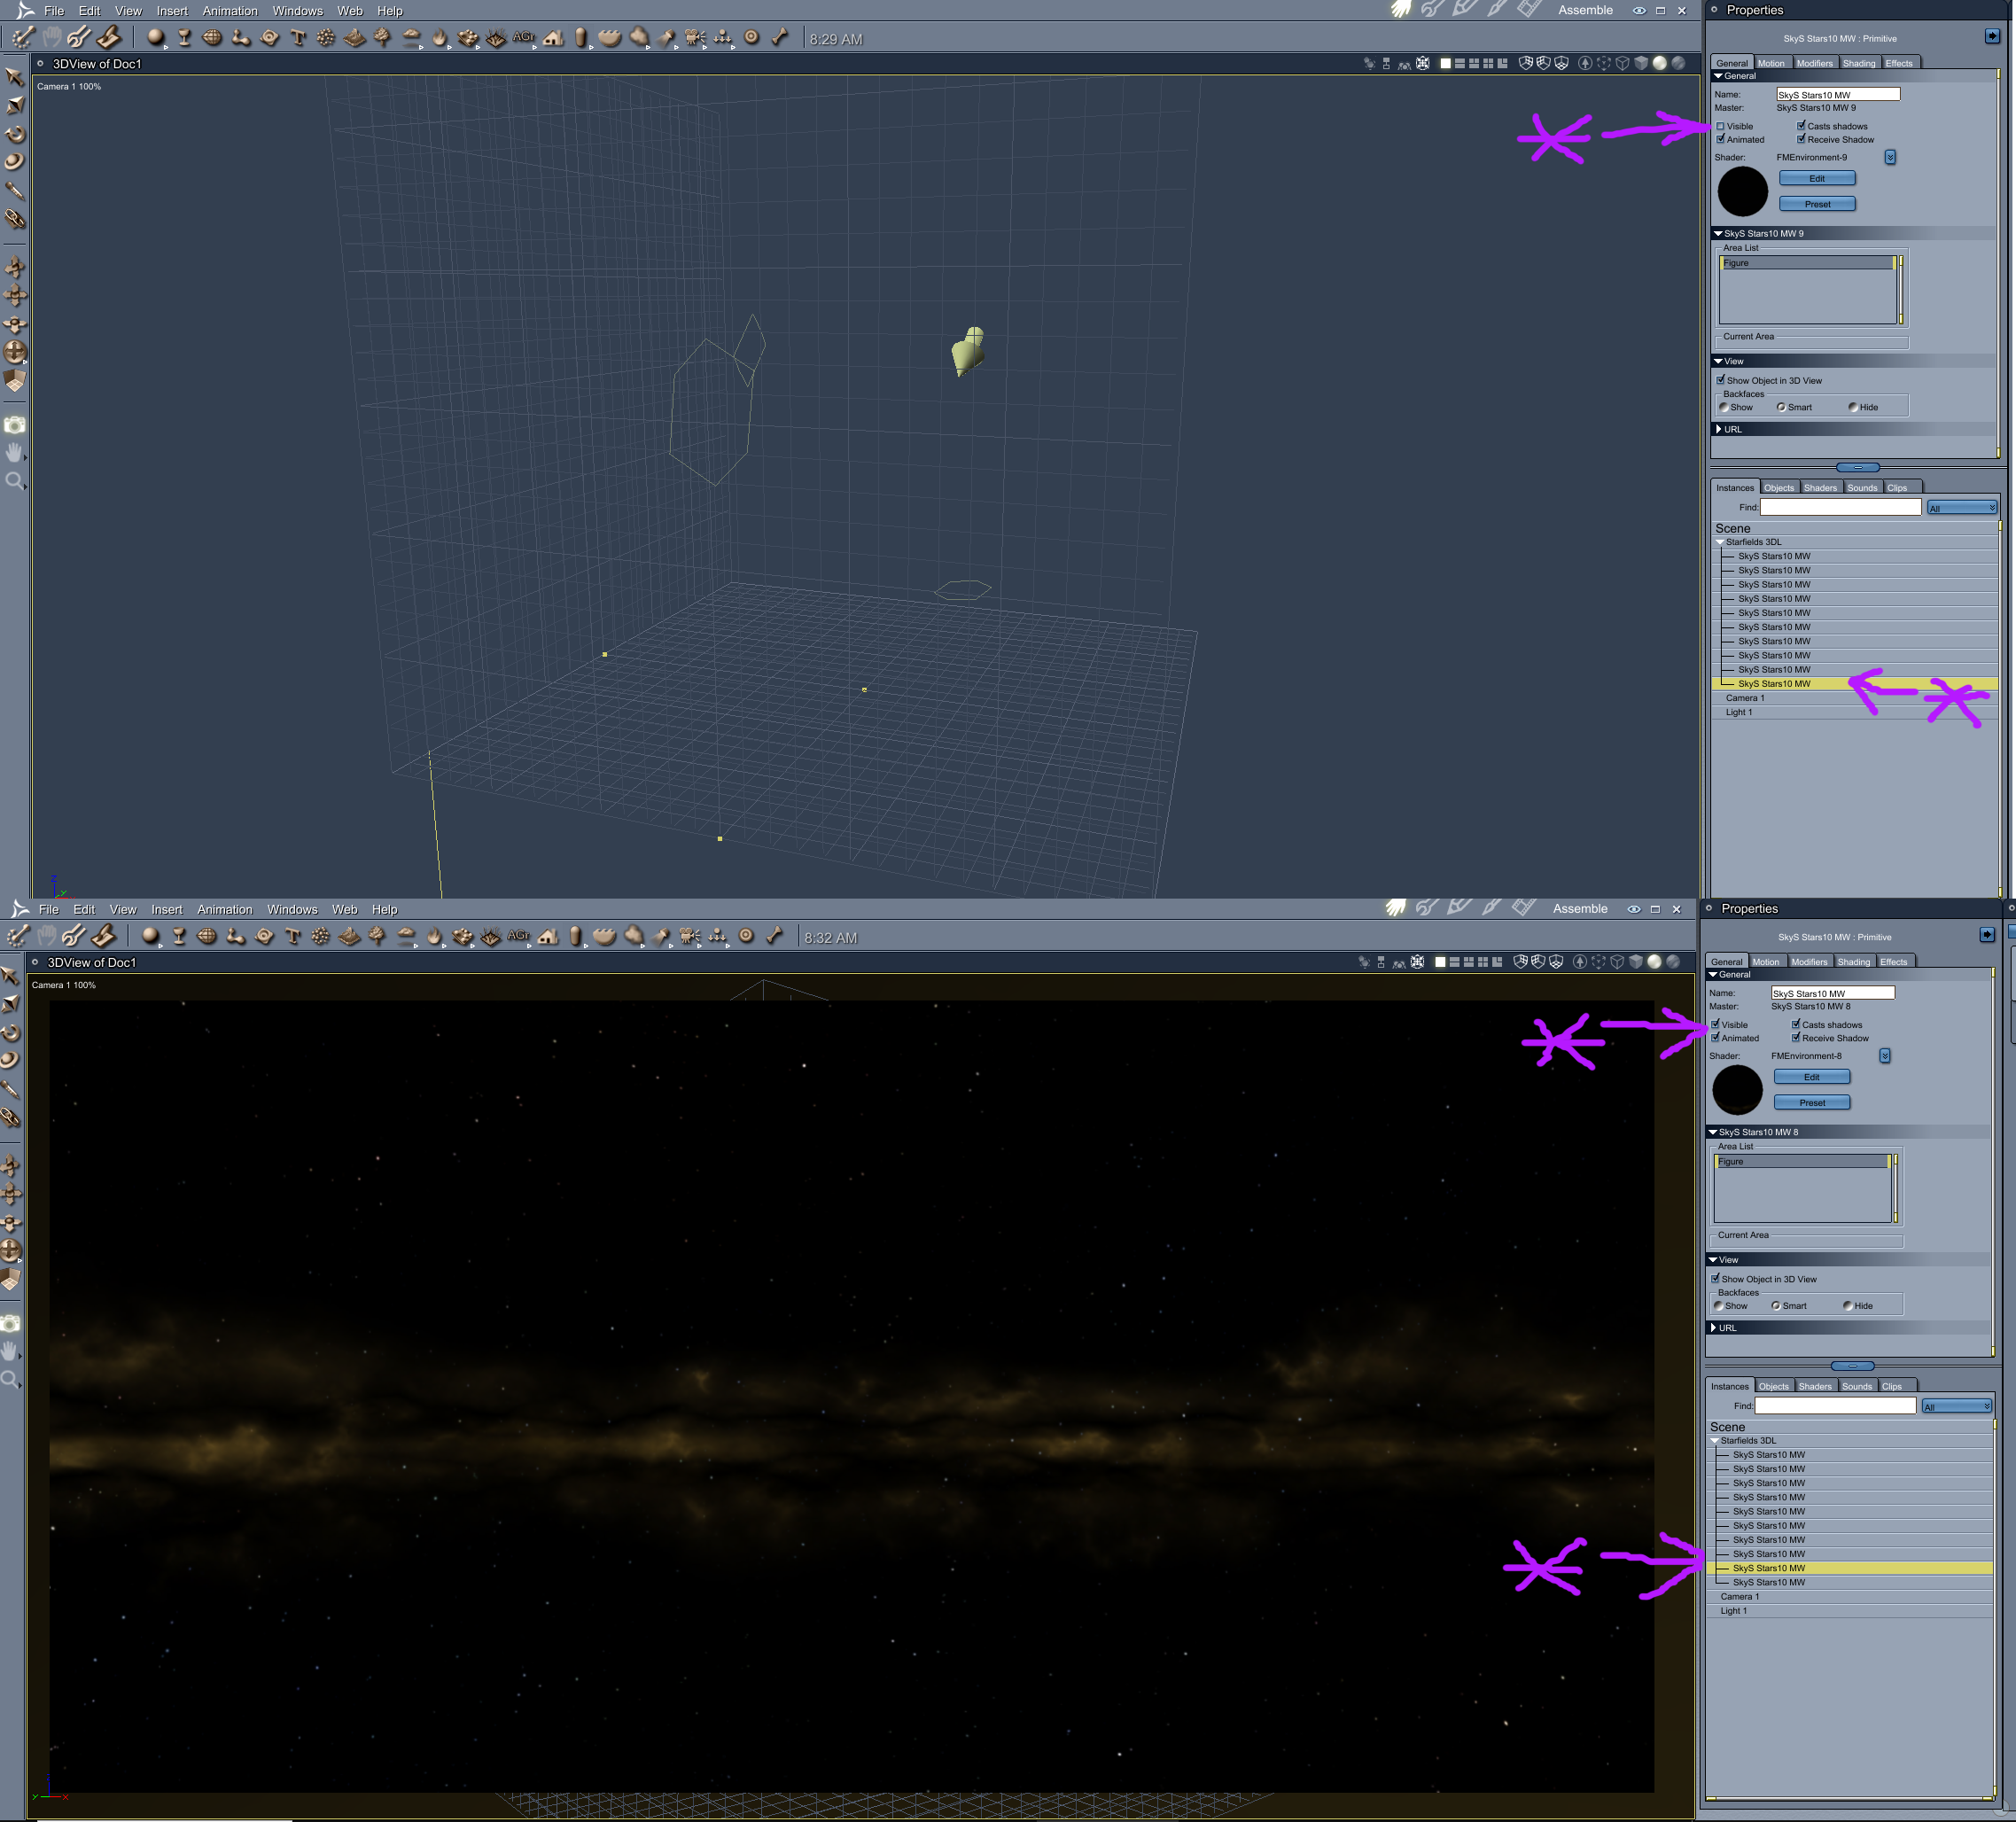
Task: Click the house-shaped icon in upper toolbar
Action: [553, 38]
